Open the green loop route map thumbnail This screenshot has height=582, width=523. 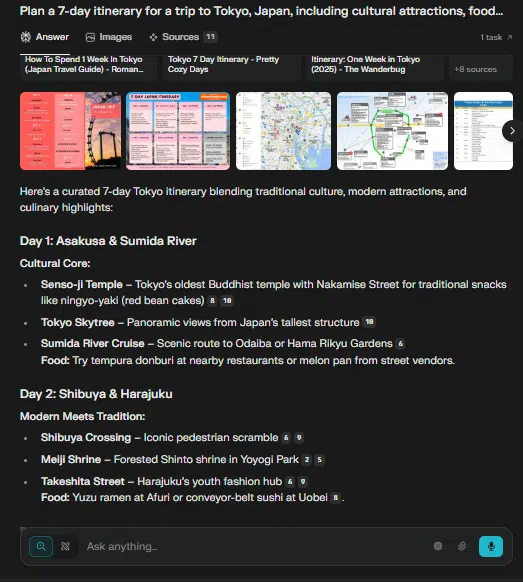392,131
